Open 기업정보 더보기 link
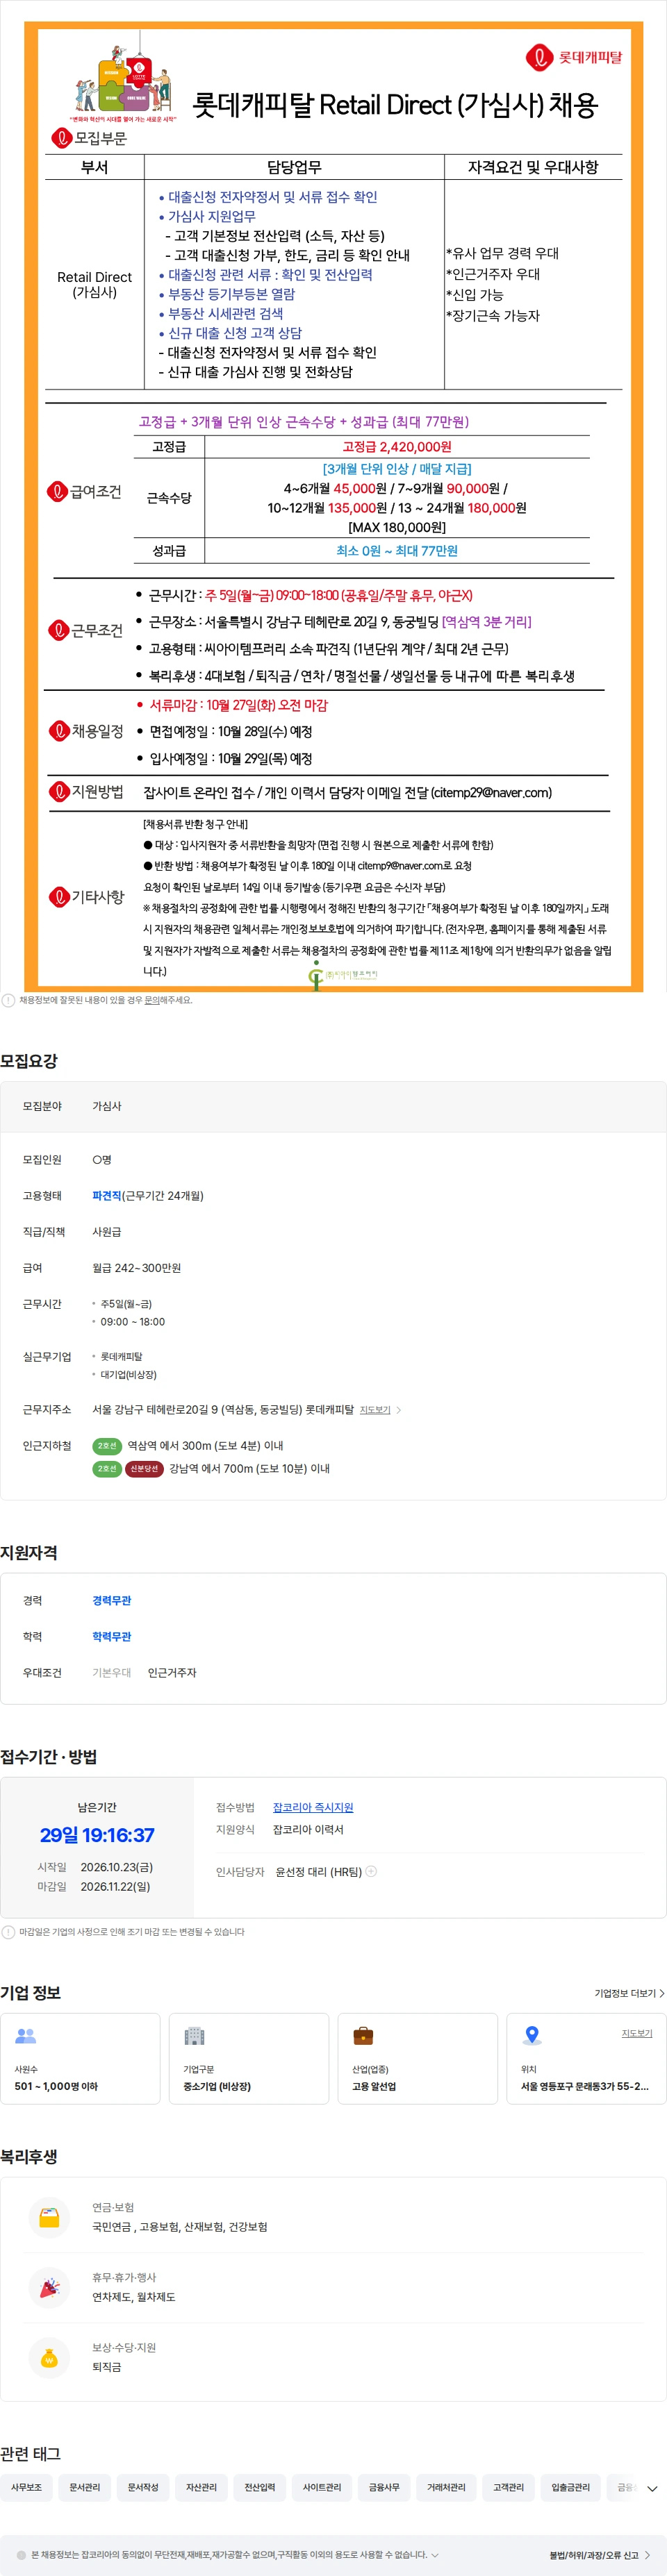 pyautogui.click(x=629, y=1993)
